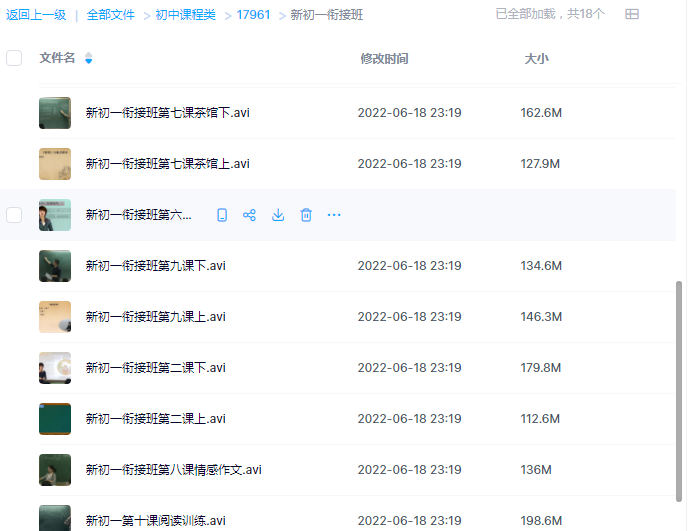Open 新初一衔接班第七课茶馆下.avi thumbnail
The height and width of the screenshot is (531, 698).
coord(54,113)
